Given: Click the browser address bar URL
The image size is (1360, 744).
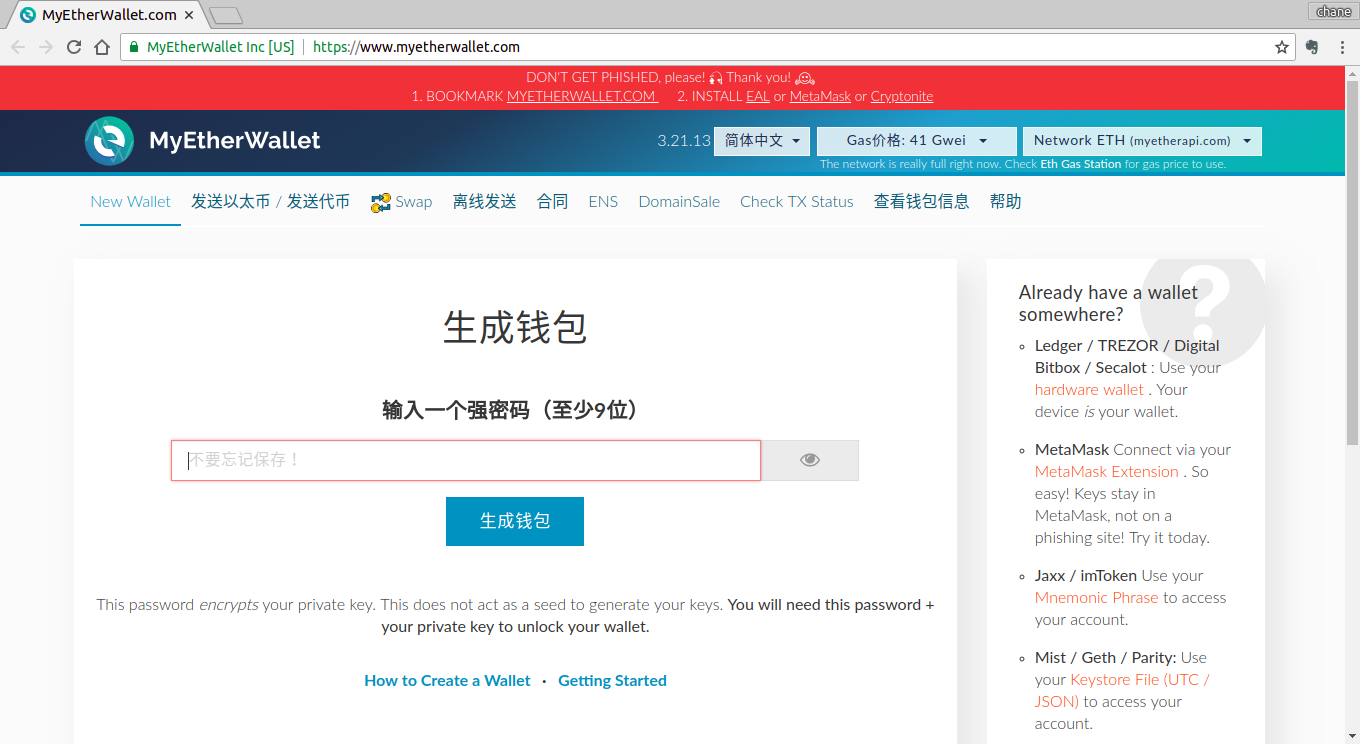Looking at the screenshot, I should click(416, 47).
